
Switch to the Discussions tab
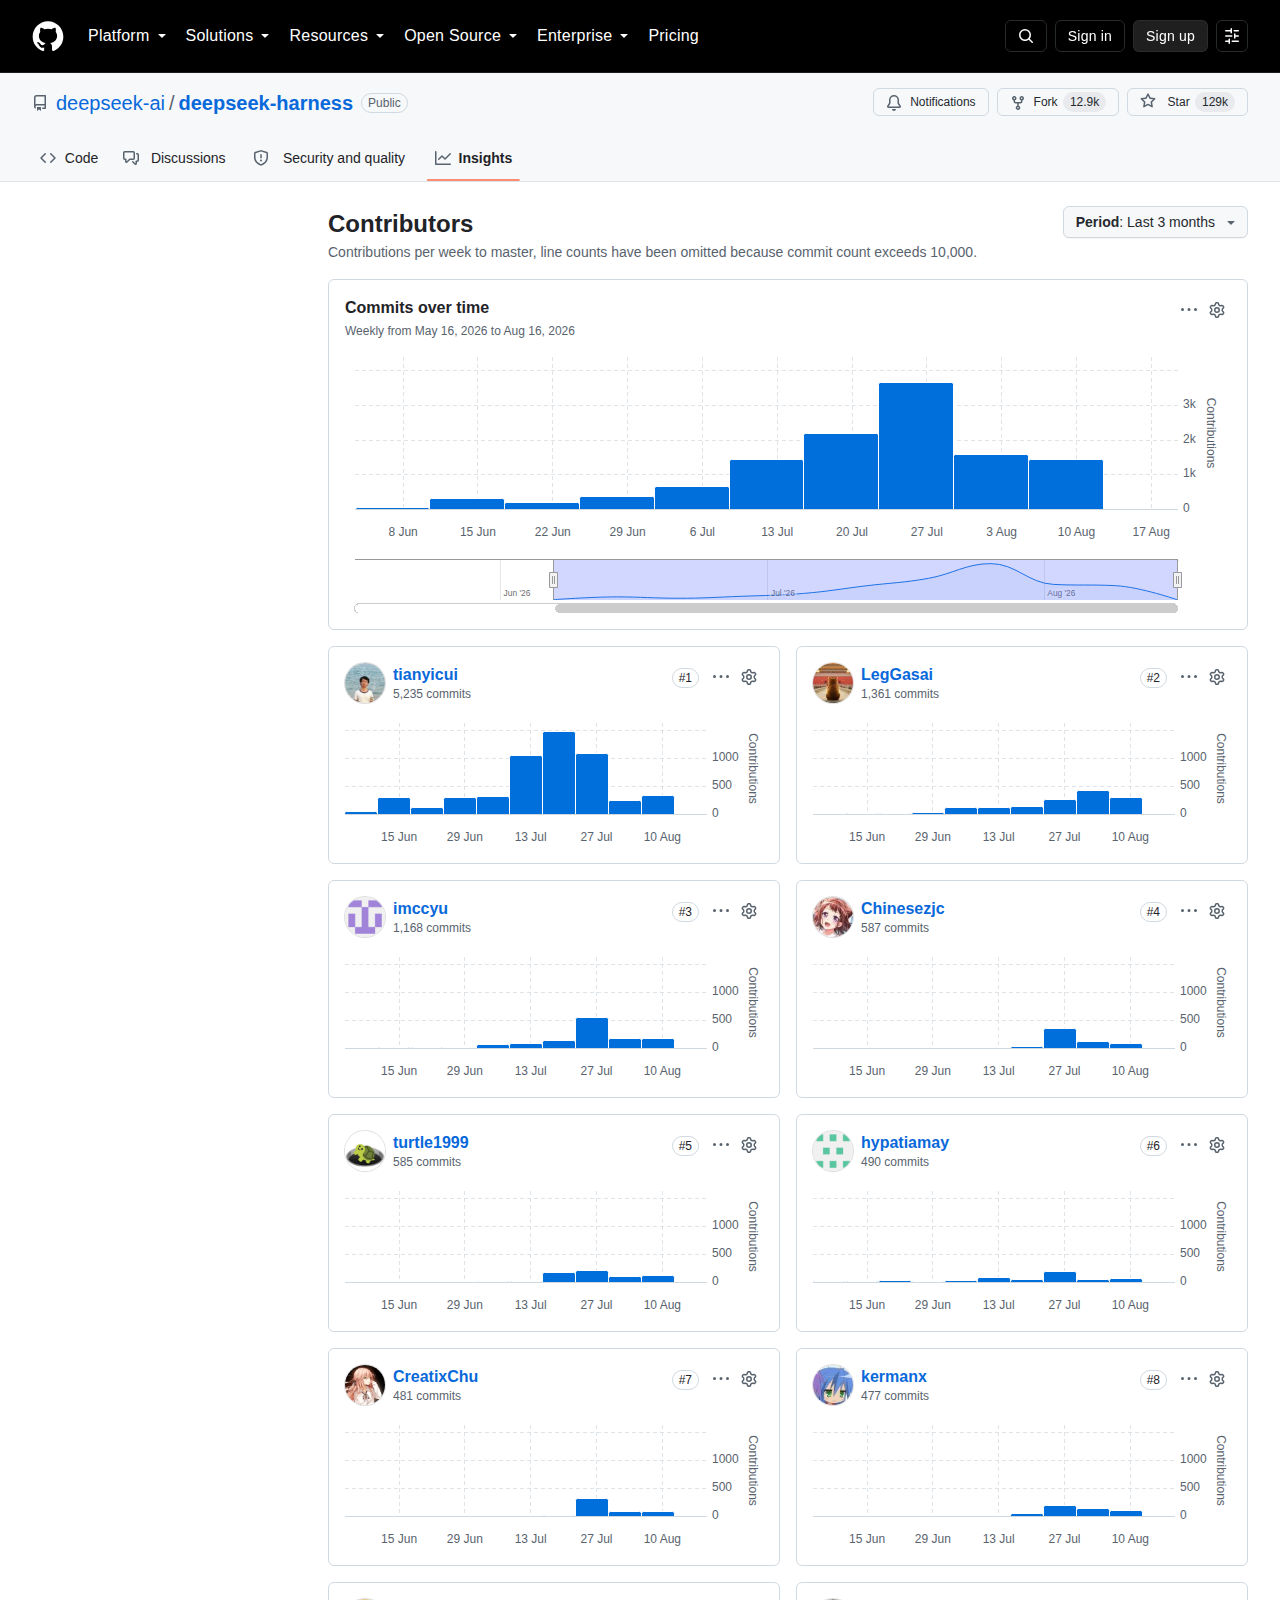click(174, 158)
